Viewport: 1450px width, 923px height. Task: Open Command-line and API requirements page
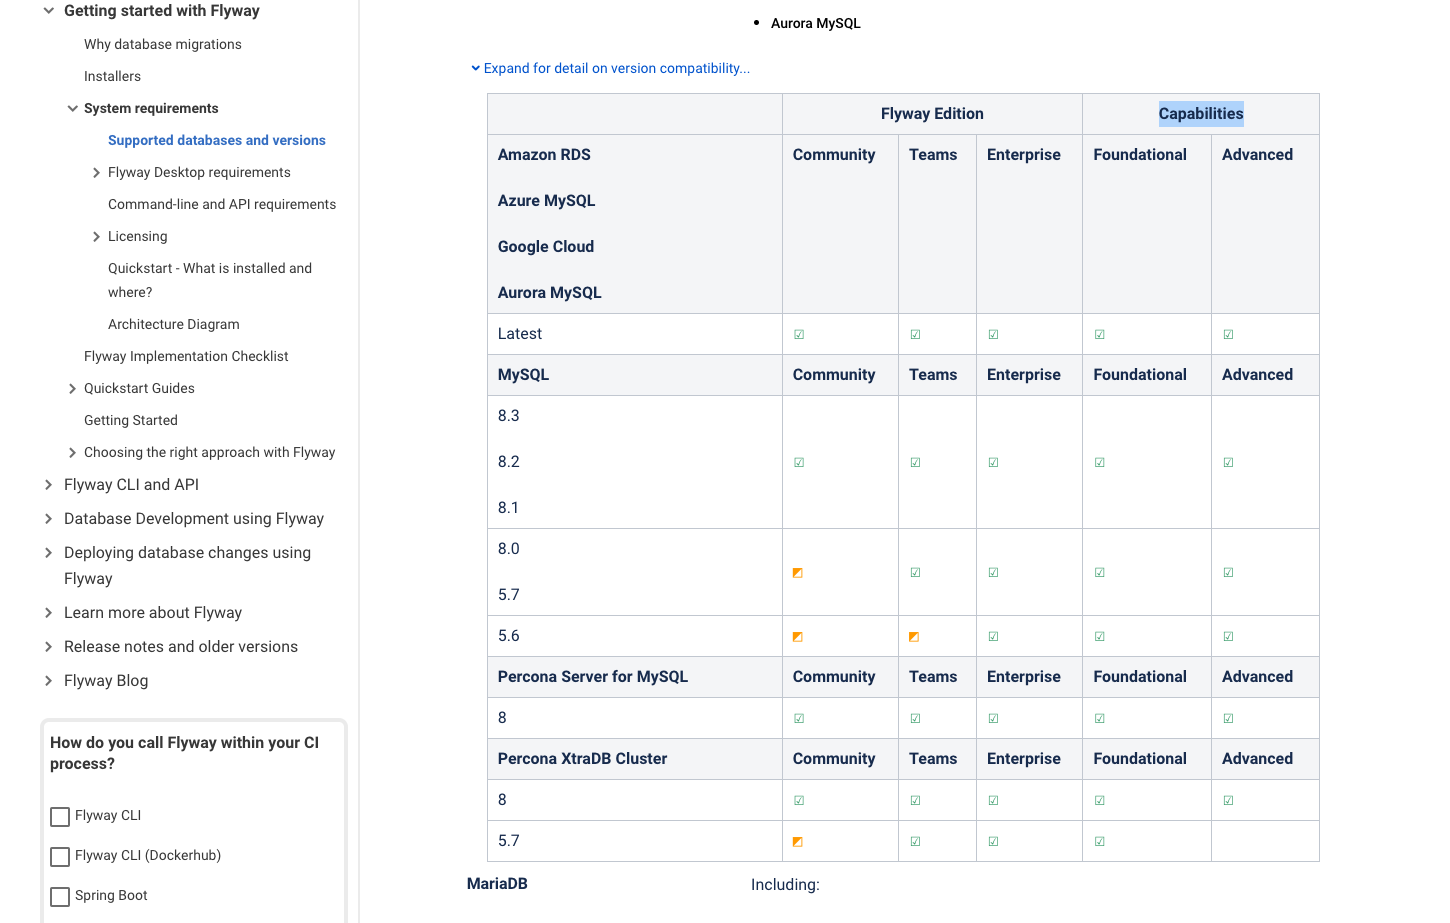pyautogui.click(x=221, y=205)
